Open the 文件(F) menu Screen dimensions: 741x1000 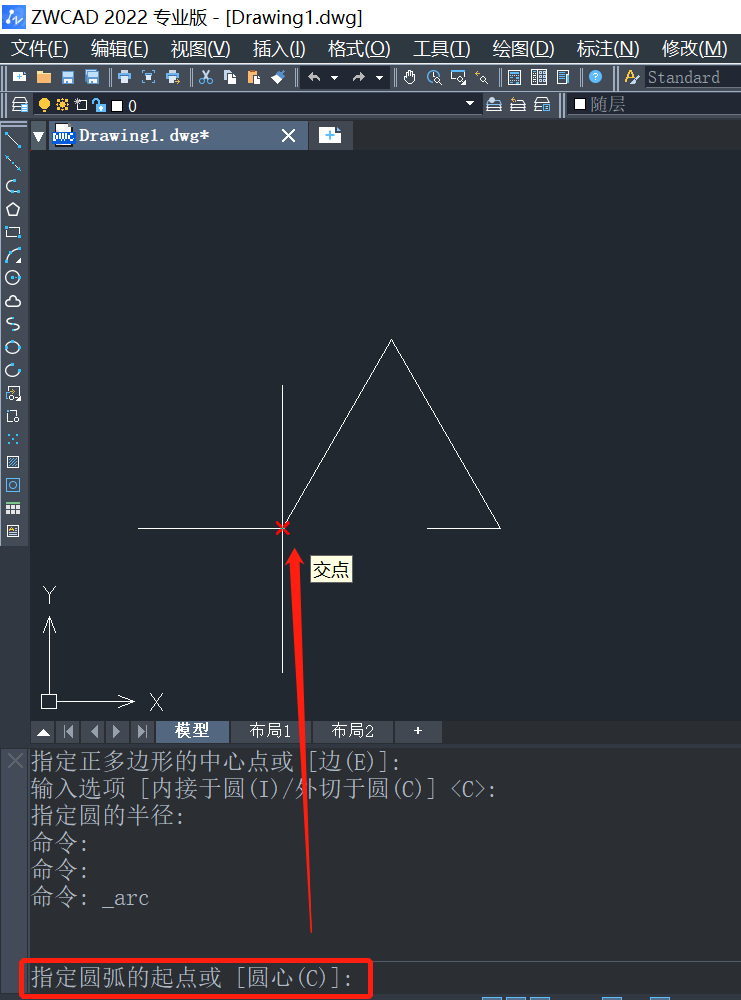pos(40,48)
